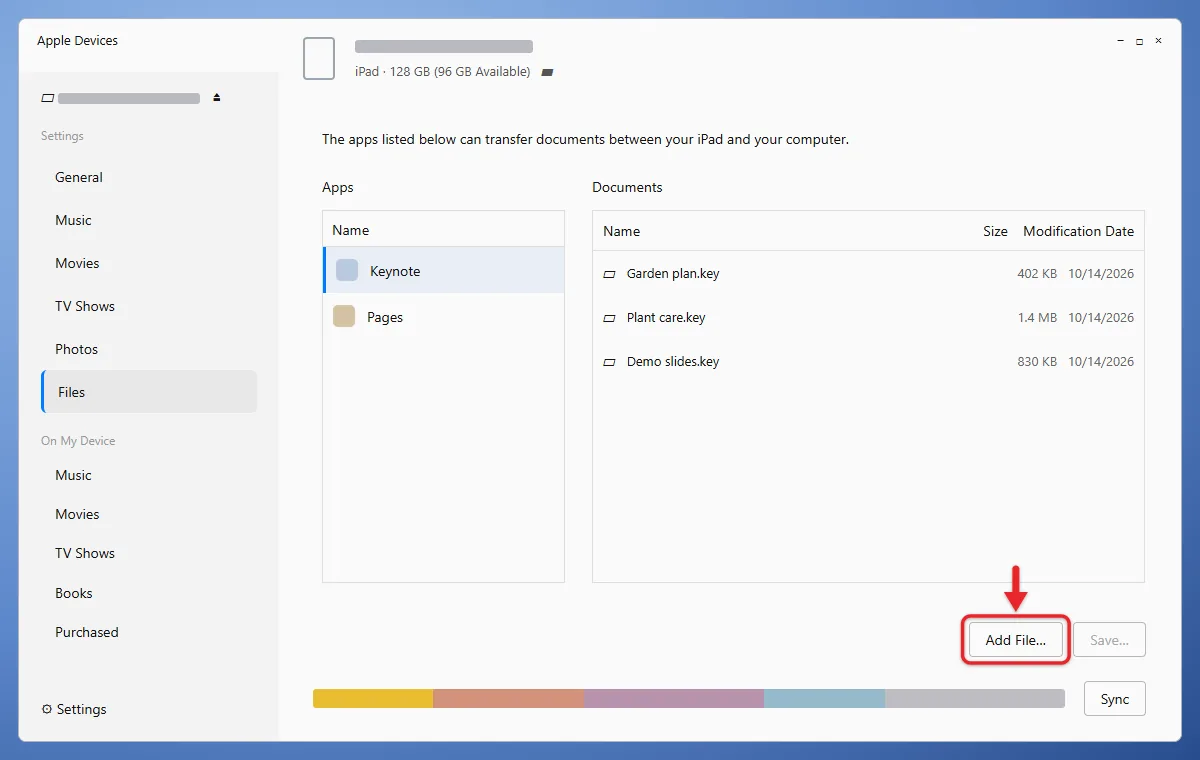Select the Pages app row
This screenshot has width=1200, height=760.
click(444, 316)
